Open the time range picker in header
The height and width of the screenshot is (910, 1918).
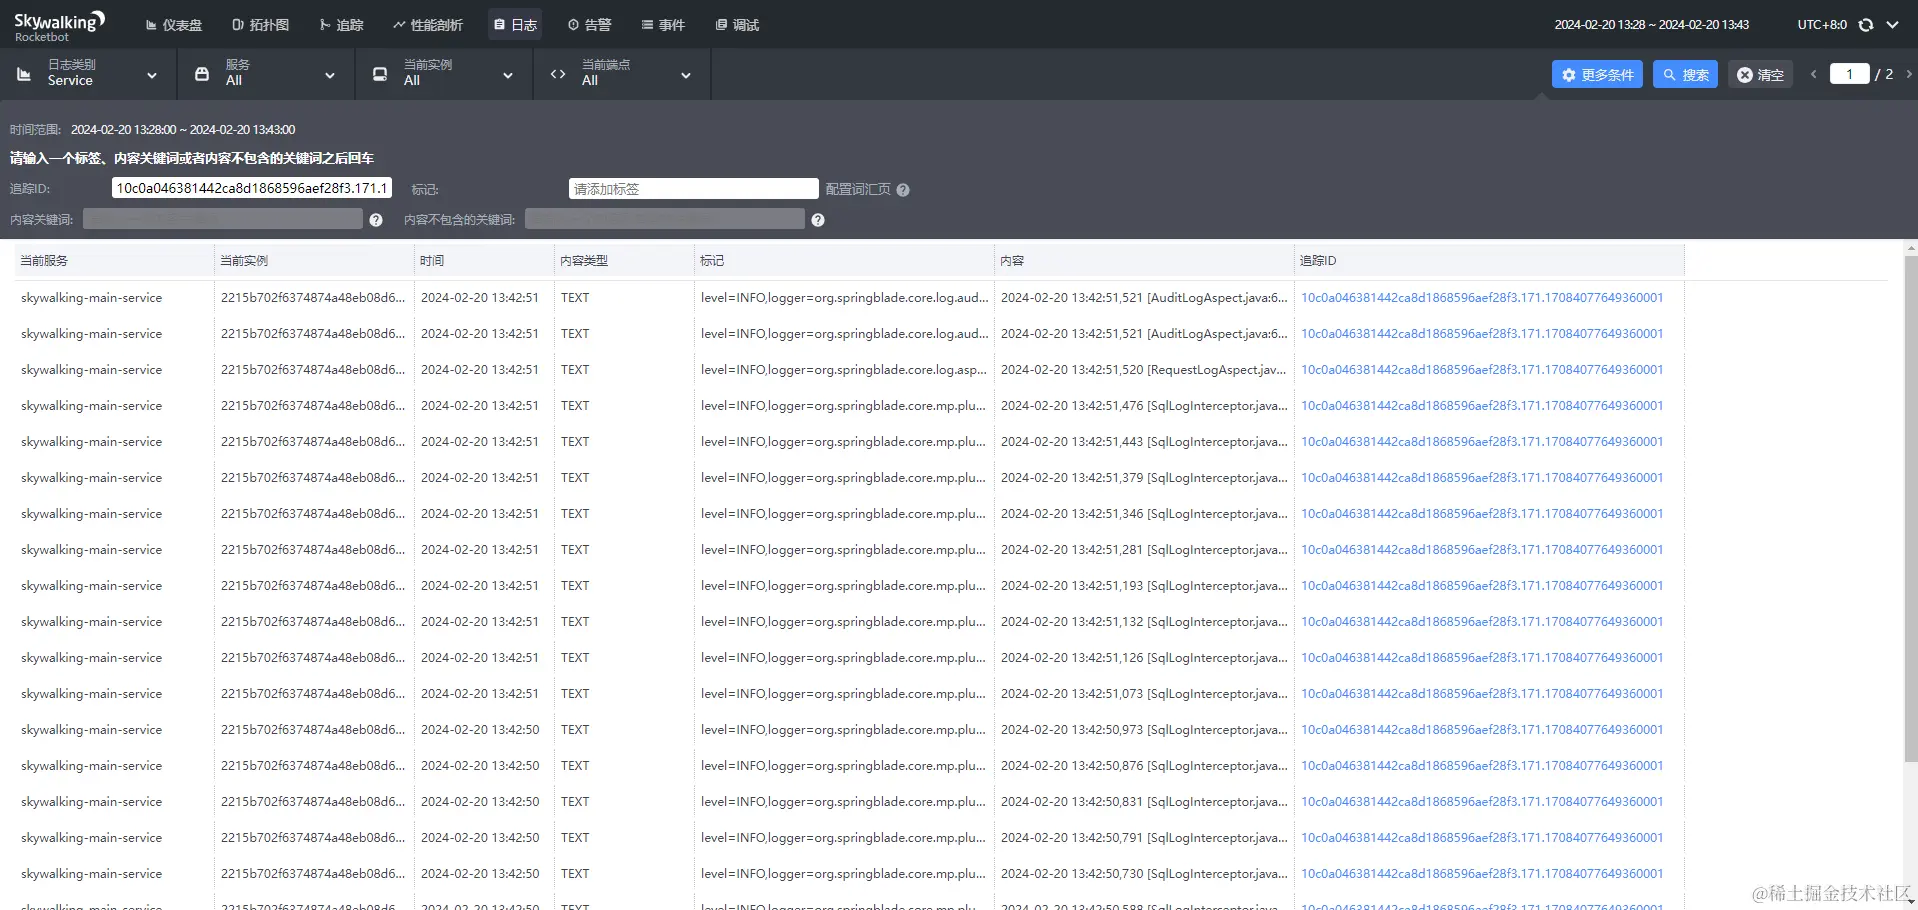click(x=1651, y=25)
